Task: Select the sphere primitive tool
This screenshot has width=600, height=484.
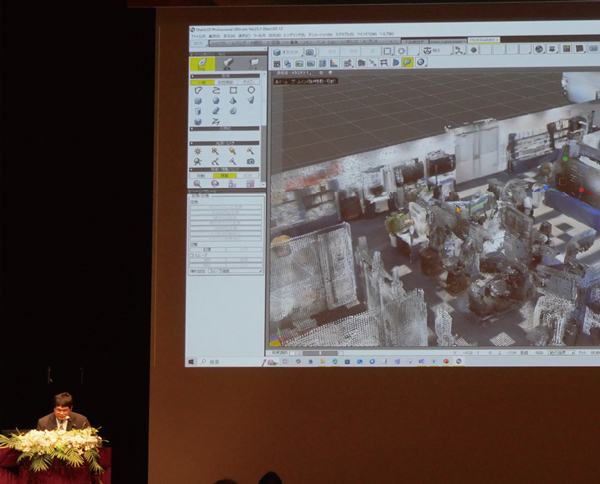Action: tap(215, 101)
